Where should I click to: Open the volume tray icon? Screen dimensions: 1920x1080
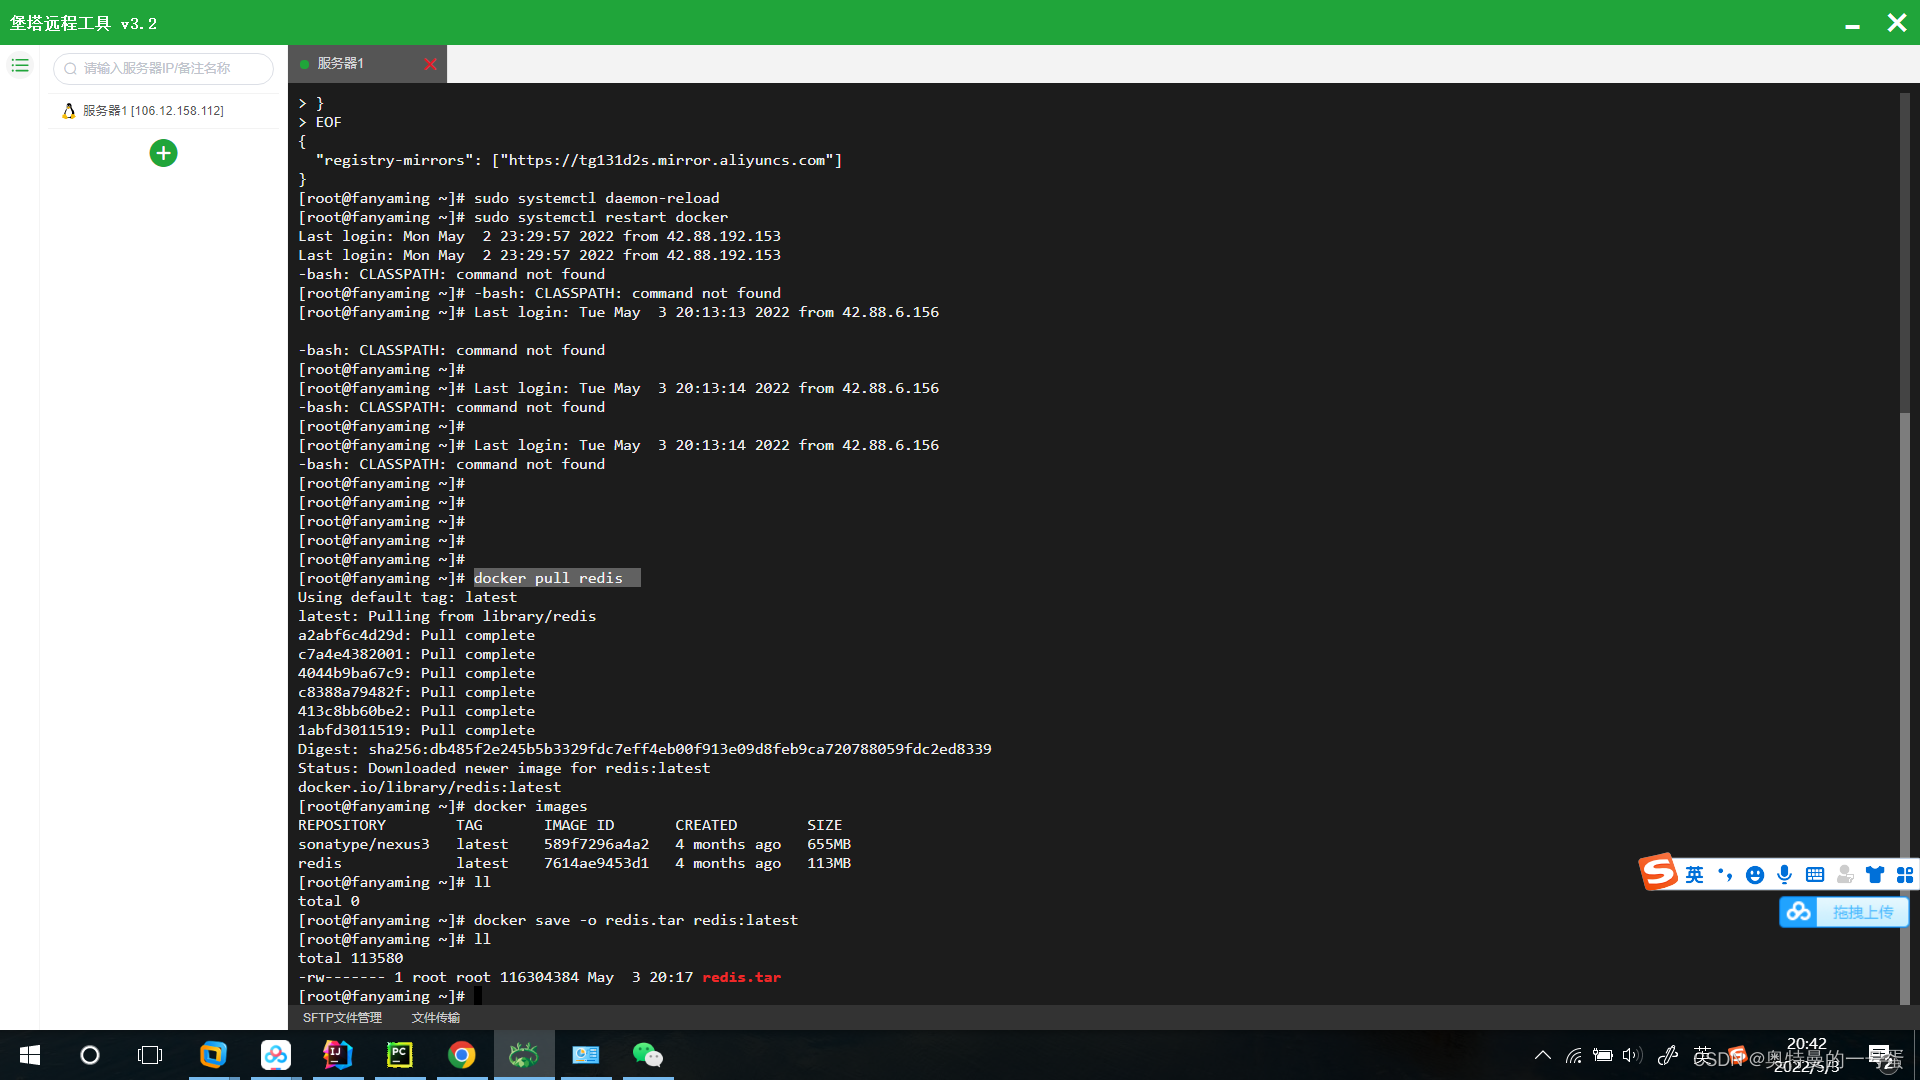(x=1632, y=1055)
